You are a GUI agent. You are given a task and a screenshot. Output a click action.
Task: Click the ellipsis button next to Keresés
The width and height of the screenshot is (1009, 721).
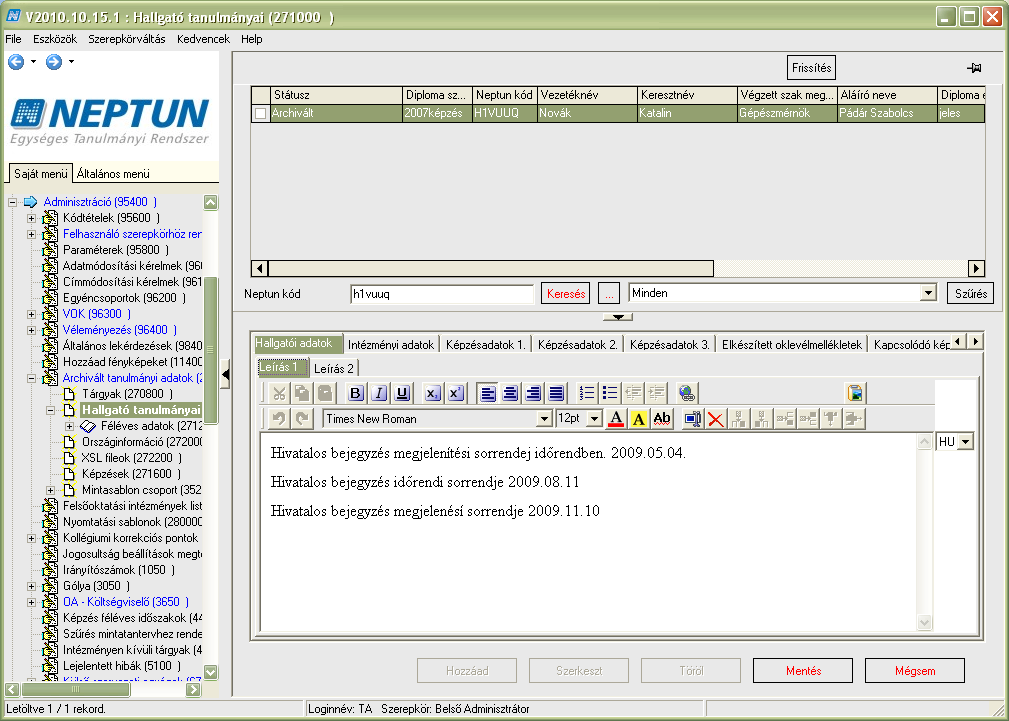(609, 294)
